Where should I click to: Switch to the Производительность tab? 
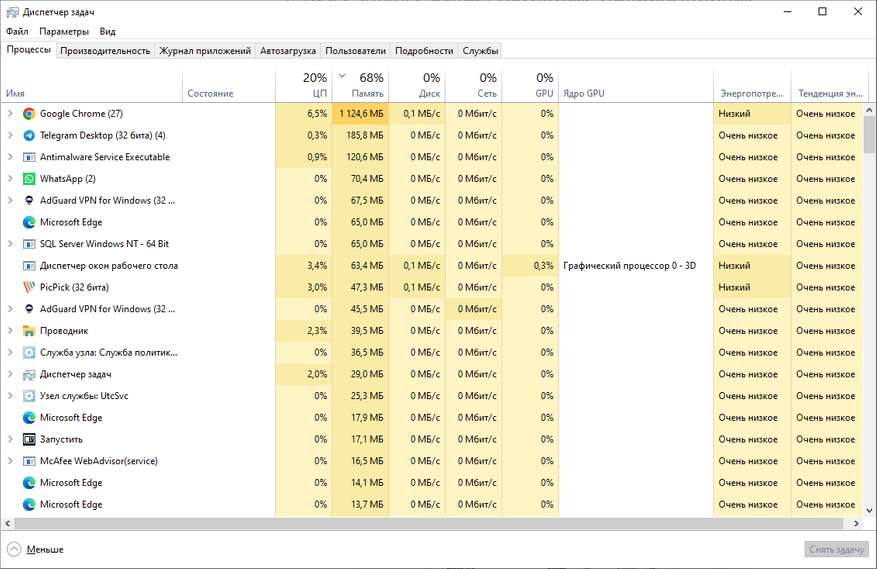point(105,51)
